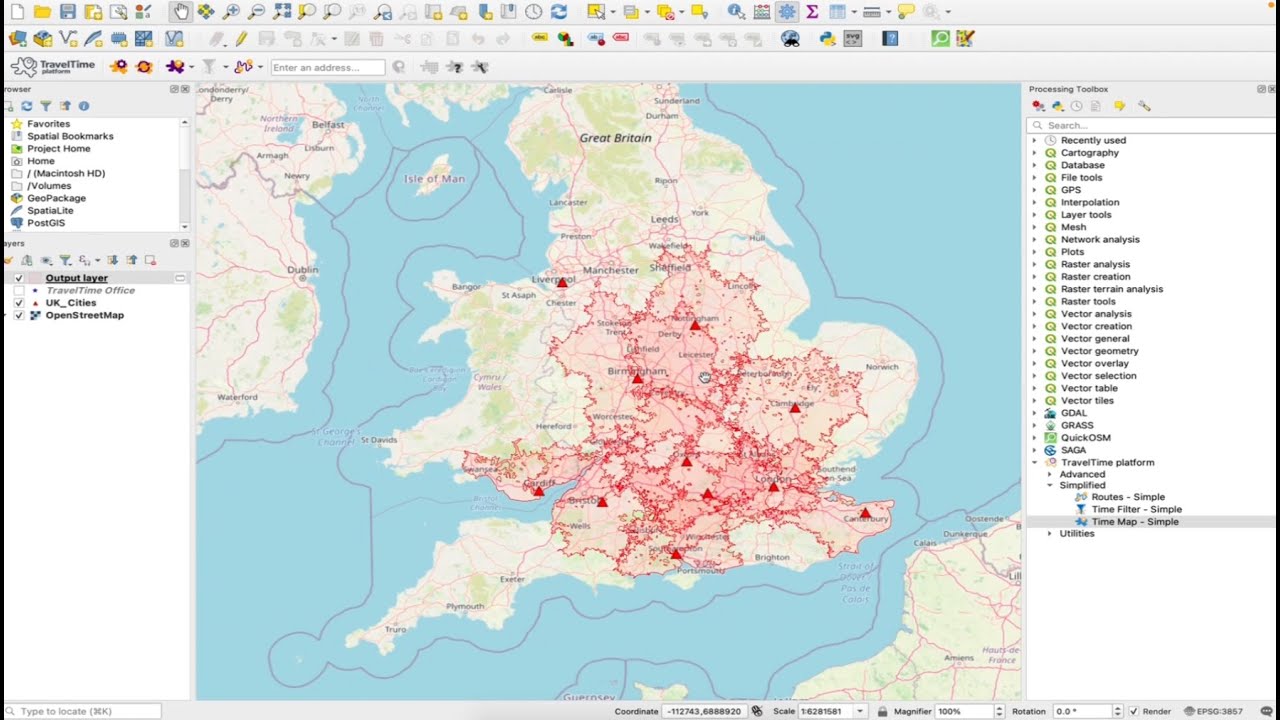Select Favorites in the Browser panel
The width and height of the screenshot is (1280, 720).
[x=48, y=124]
